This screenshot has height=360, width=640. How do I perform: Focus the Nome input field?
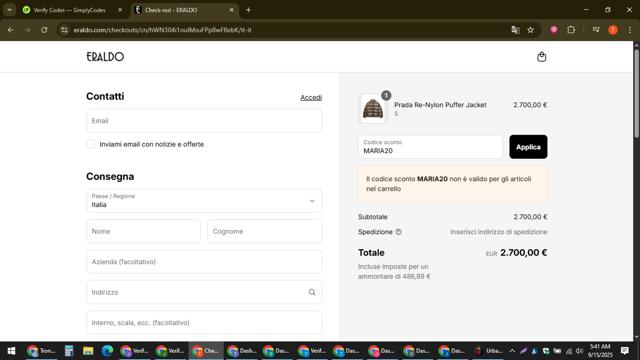coord(143,231)
